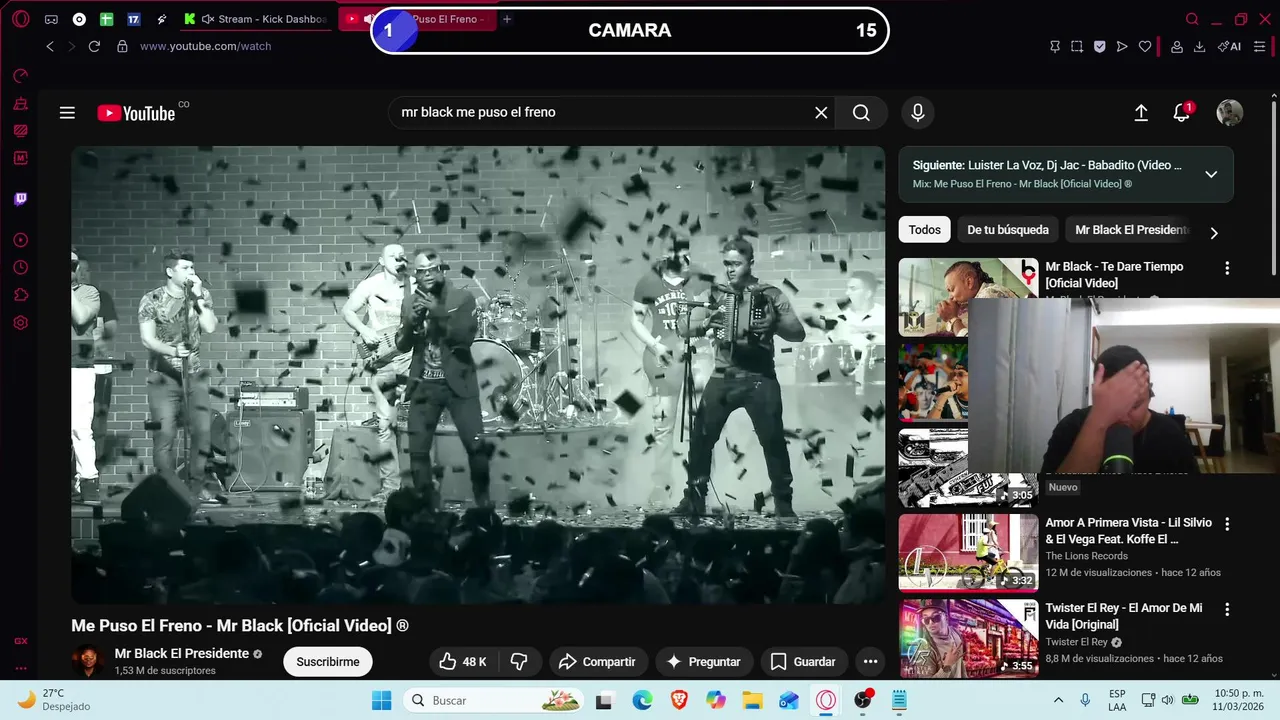Bookmark page with the heart icon
The height and width of the screenshot is (720, 1280).
click(1145, 46)
